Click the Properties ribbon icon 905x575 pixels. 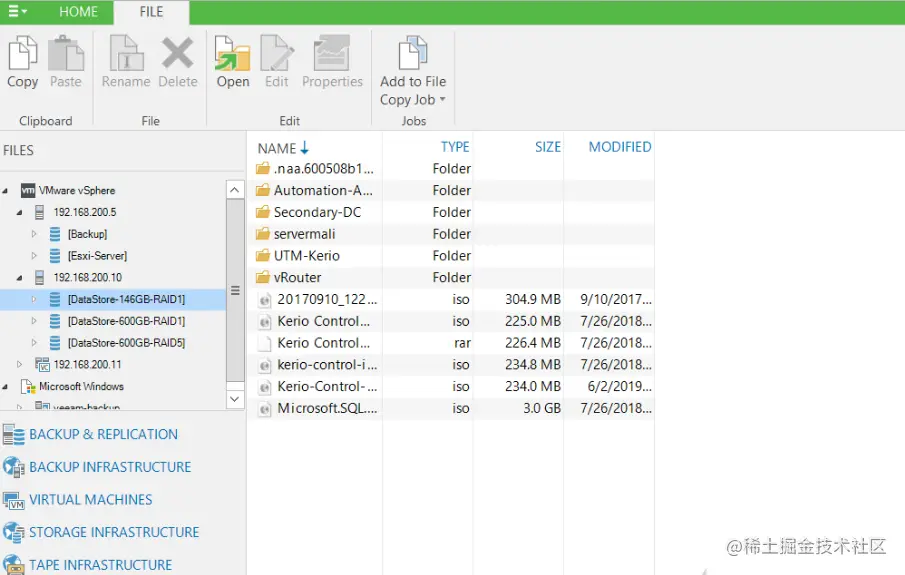coord(332,53)
